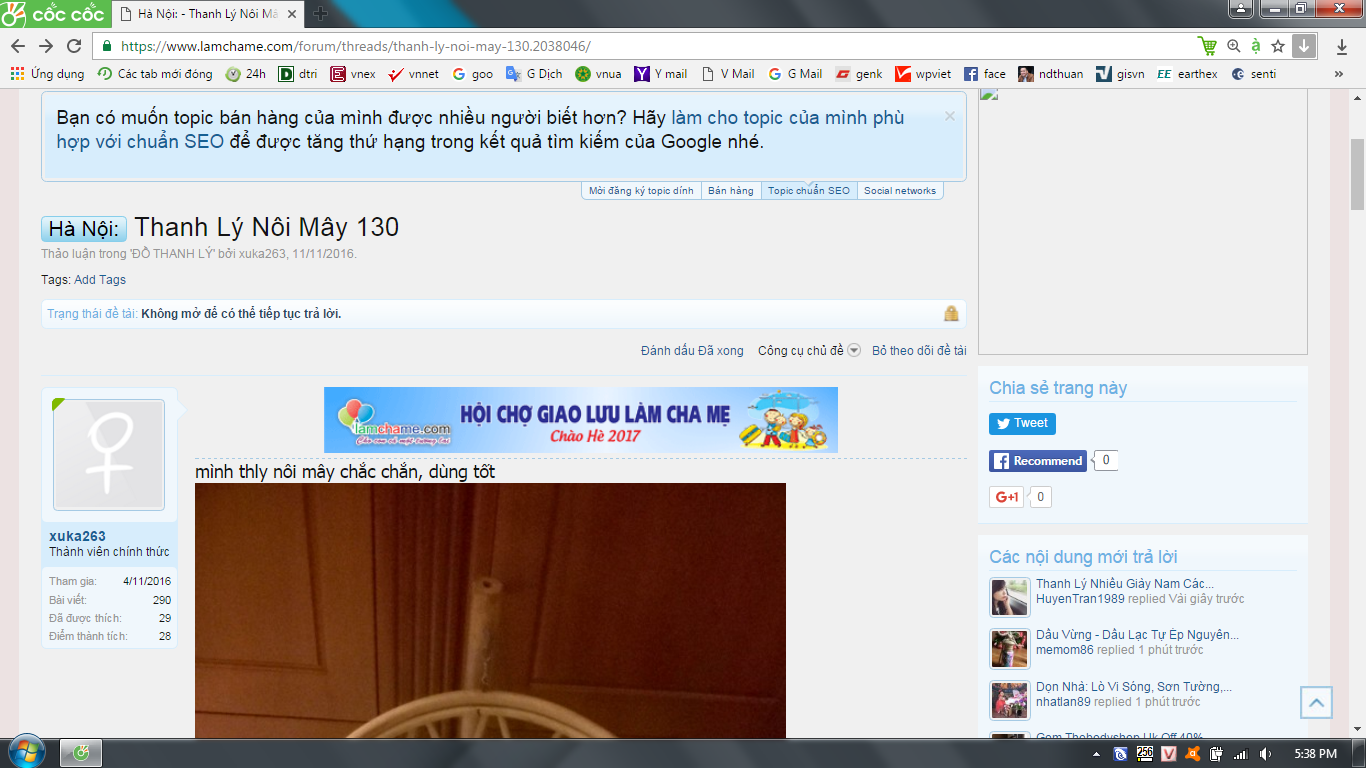
Task: Open the browser user profile button
Action: 1240,9
